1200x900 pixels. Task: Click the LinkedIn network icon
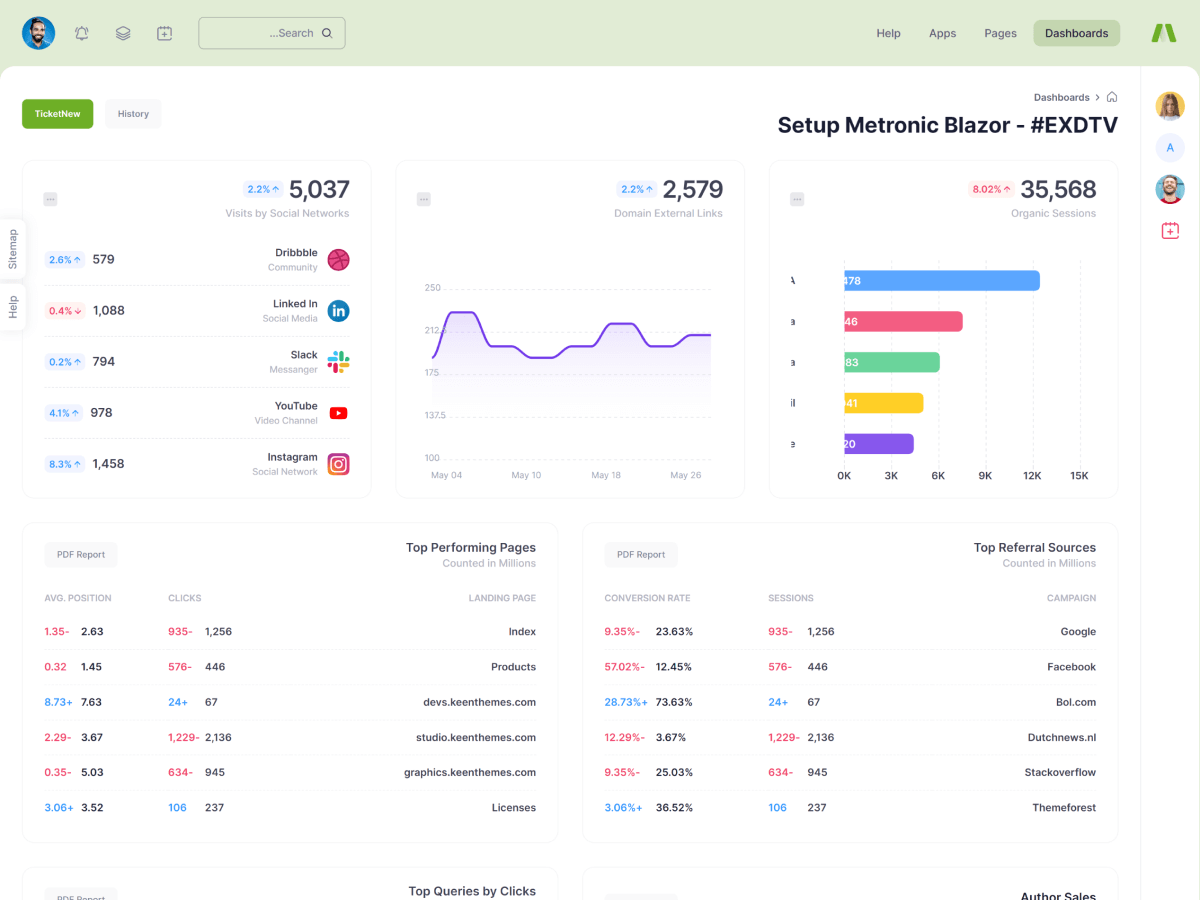(x=339, y=311)
